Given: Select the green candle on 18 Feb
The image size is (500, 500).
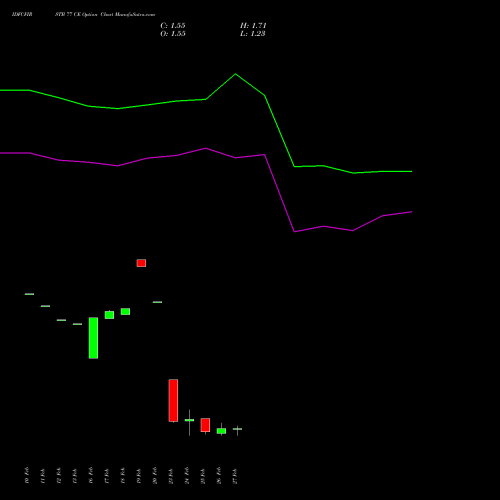Looking at the screenshot, I should [x=125, y=312].
